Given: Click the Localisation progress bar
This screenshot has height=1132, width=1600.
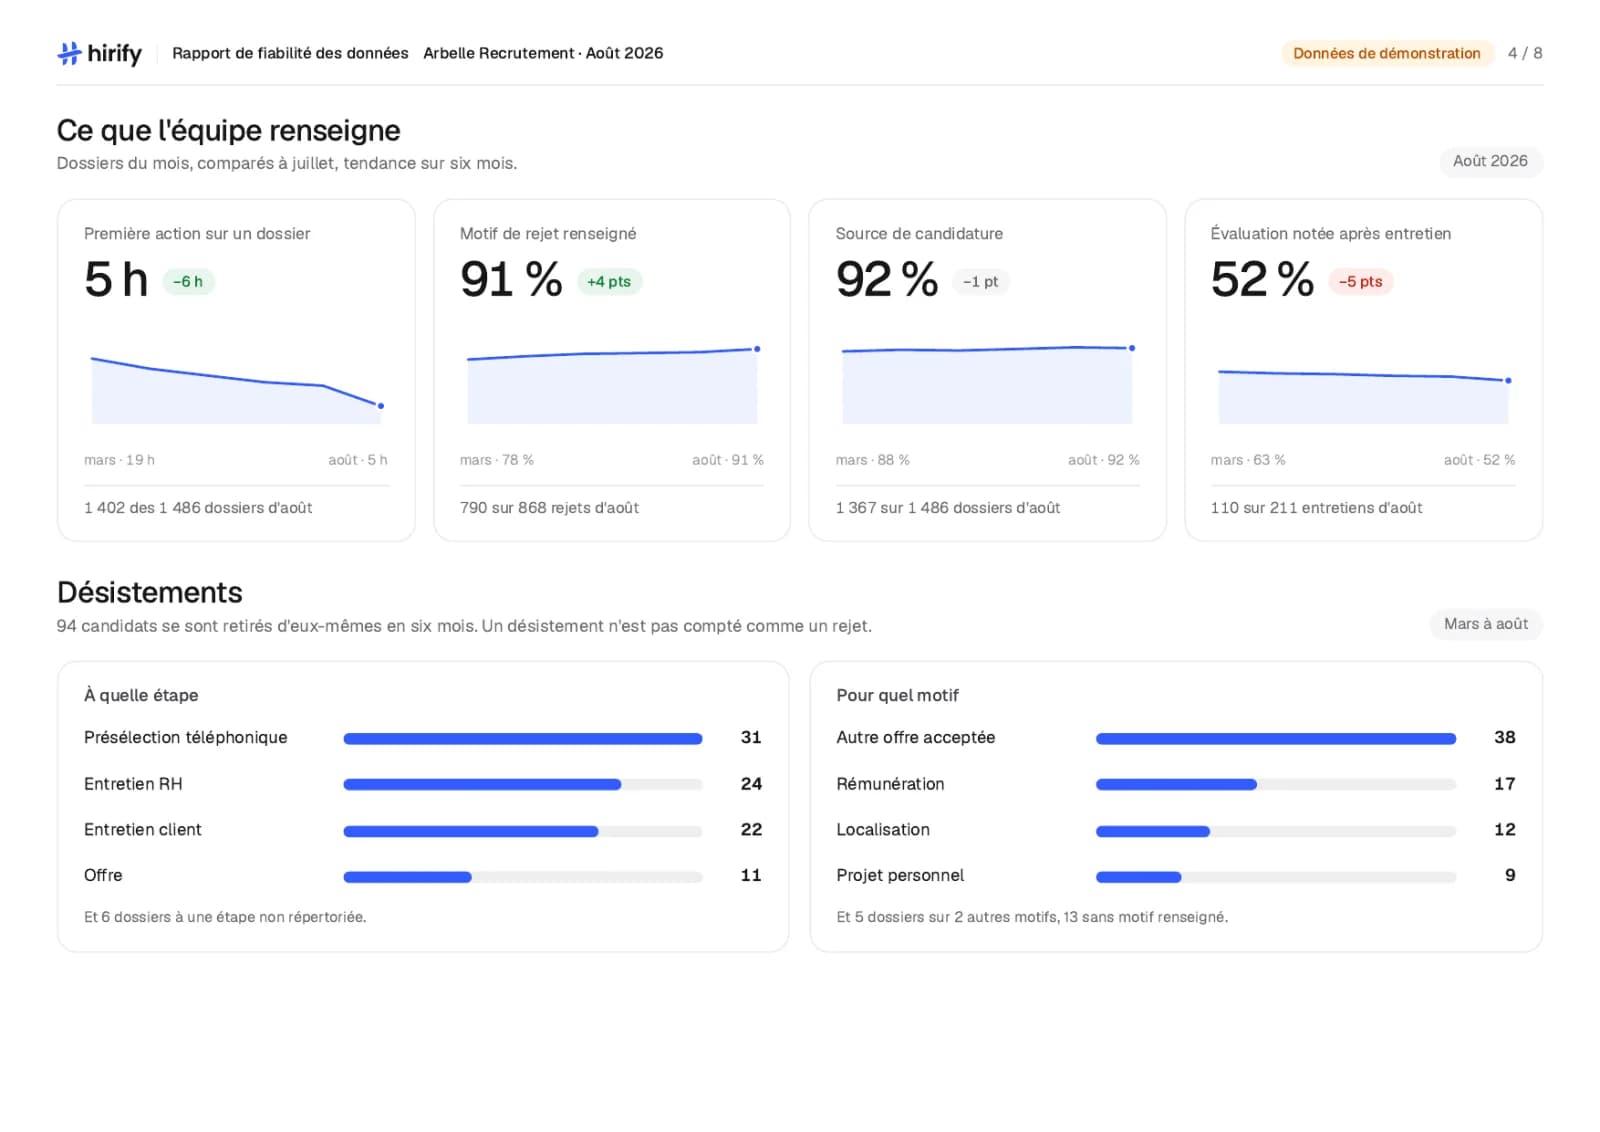Looking at the screenshot, I should pos(1276,831).
